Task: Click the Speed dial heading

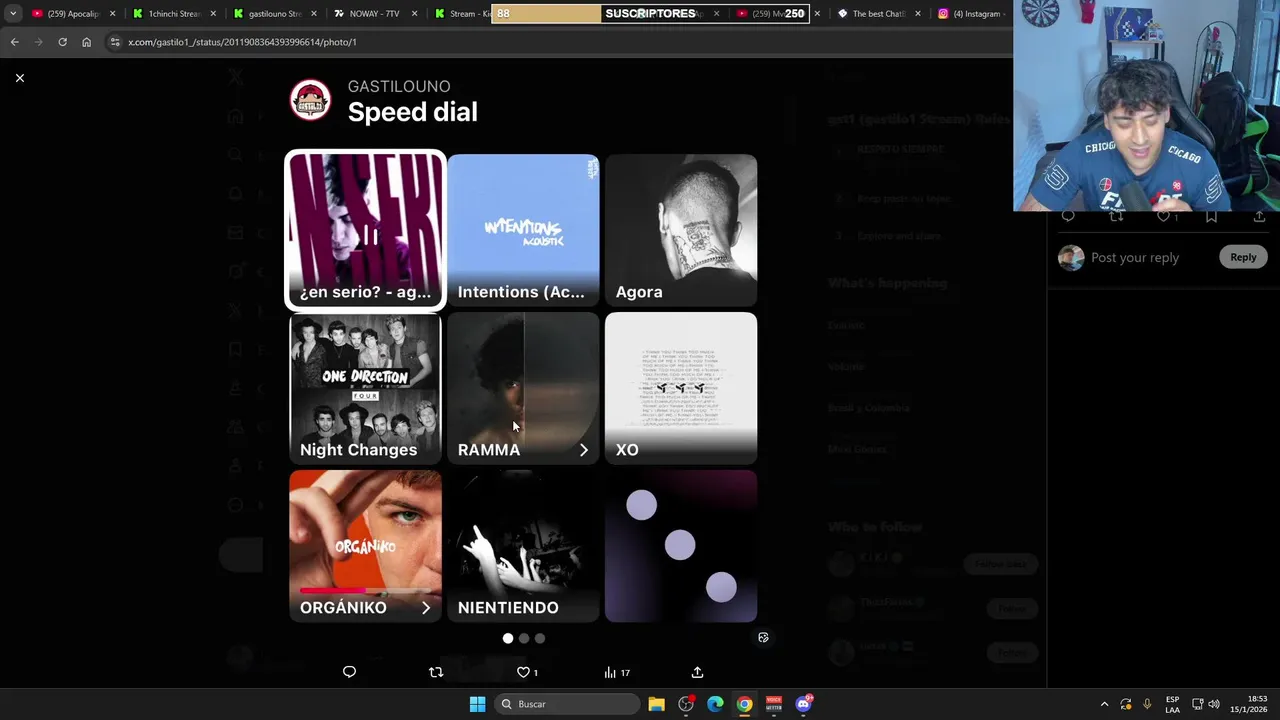Action: click(x=412, y=112)
